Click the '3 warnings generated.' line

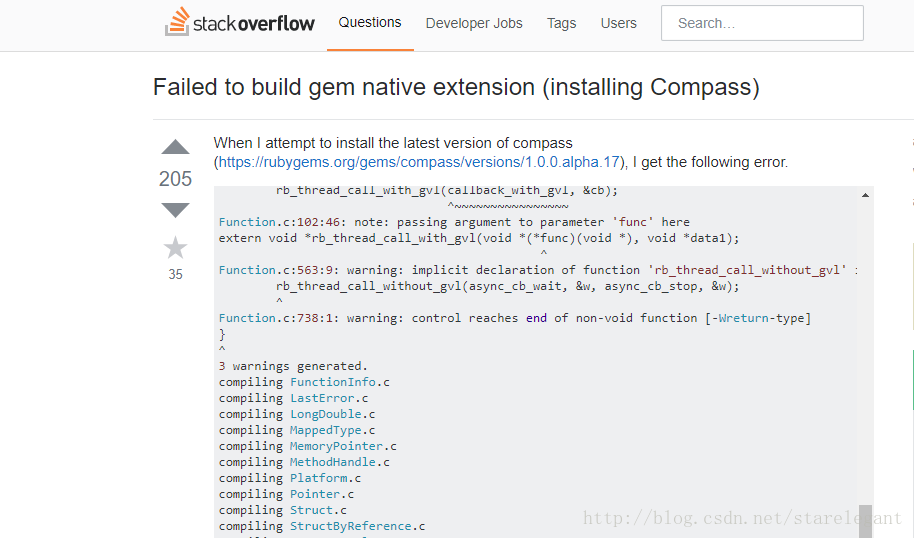pyautogui.click(x=293, y=366)
